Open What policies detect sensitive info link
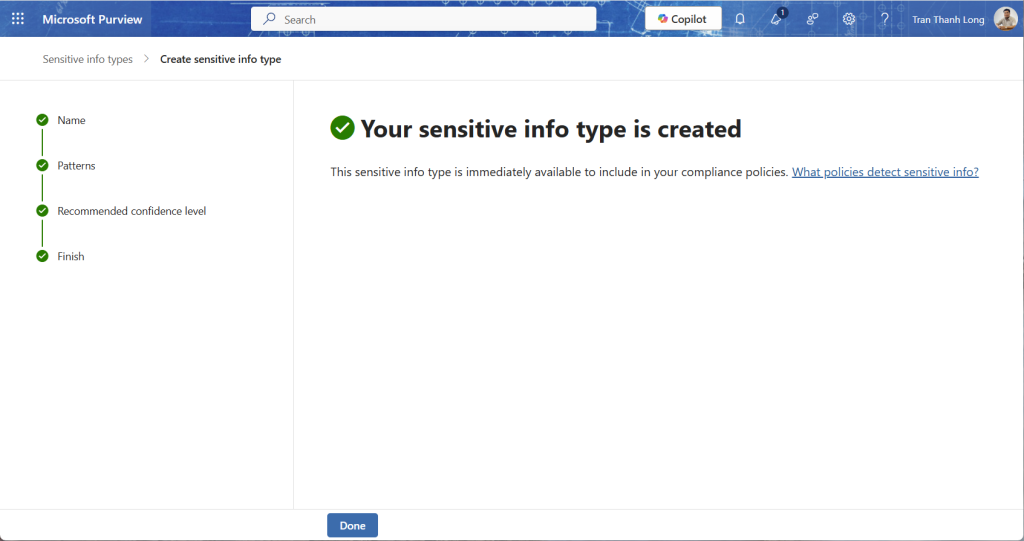 (884, 172)
